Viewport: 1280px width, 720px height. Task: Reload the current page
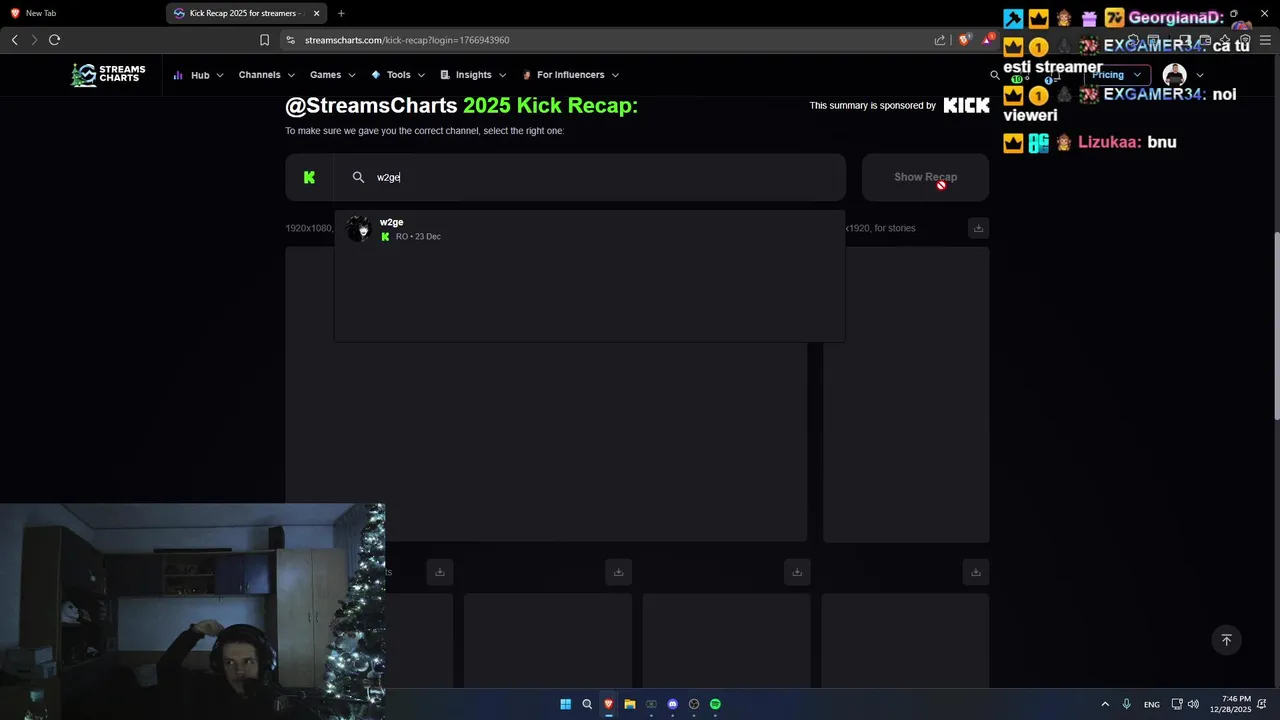coord(55,40)
